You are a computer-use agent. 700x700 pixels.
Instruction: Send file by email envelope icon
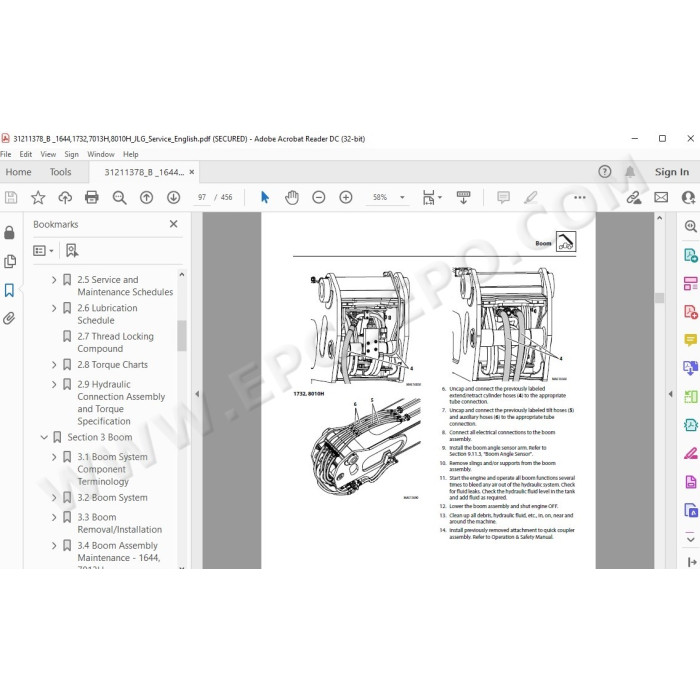click(661, 197)
